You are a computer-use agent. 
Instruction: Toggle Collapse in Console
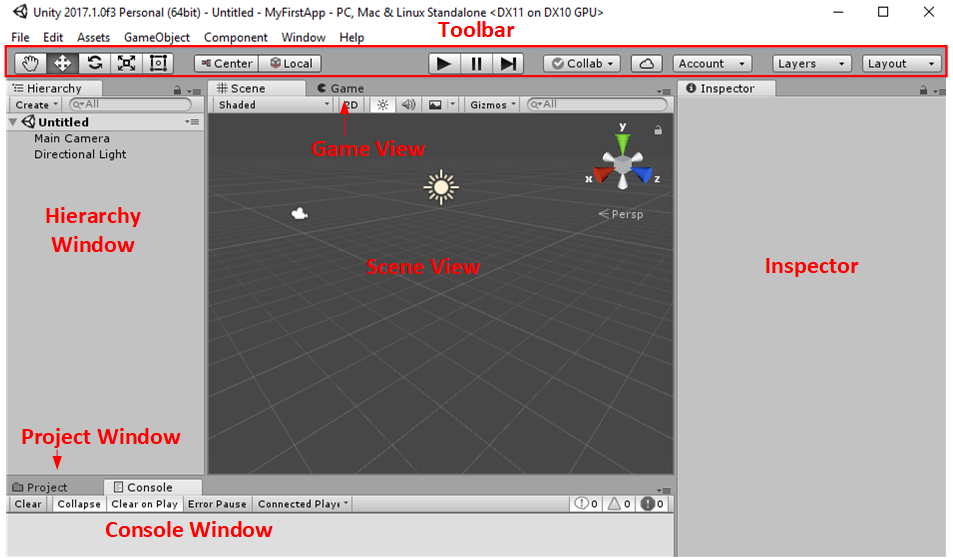pos(79,504)
